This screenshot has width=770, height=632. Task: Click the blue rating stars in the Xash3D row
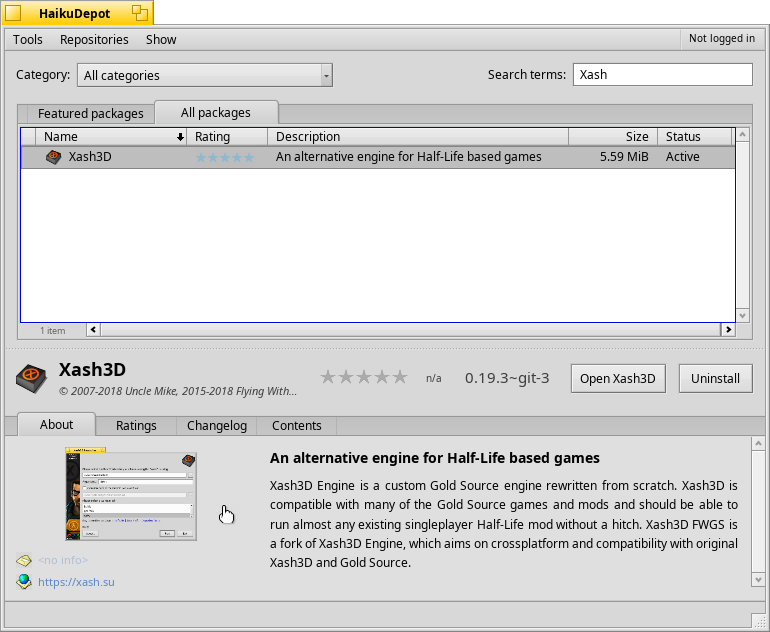click(225, 158)
